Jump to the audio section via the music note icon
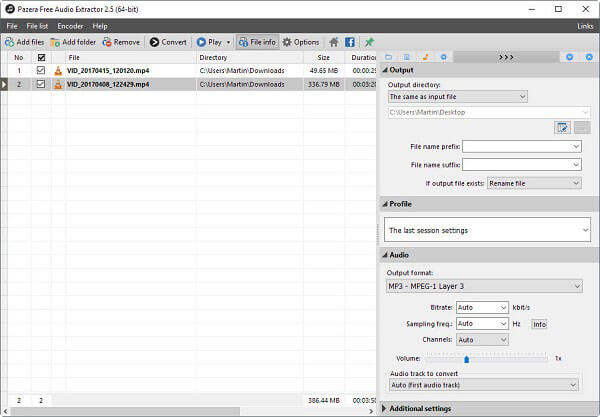Image resolution: width=600 pixels, height=417 pixels. coord(425,57)
